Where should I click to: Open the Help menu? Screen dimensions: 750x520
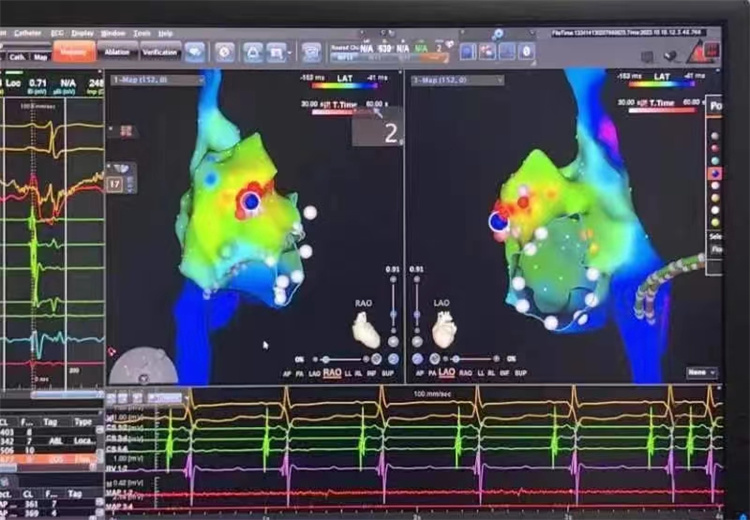165,33
